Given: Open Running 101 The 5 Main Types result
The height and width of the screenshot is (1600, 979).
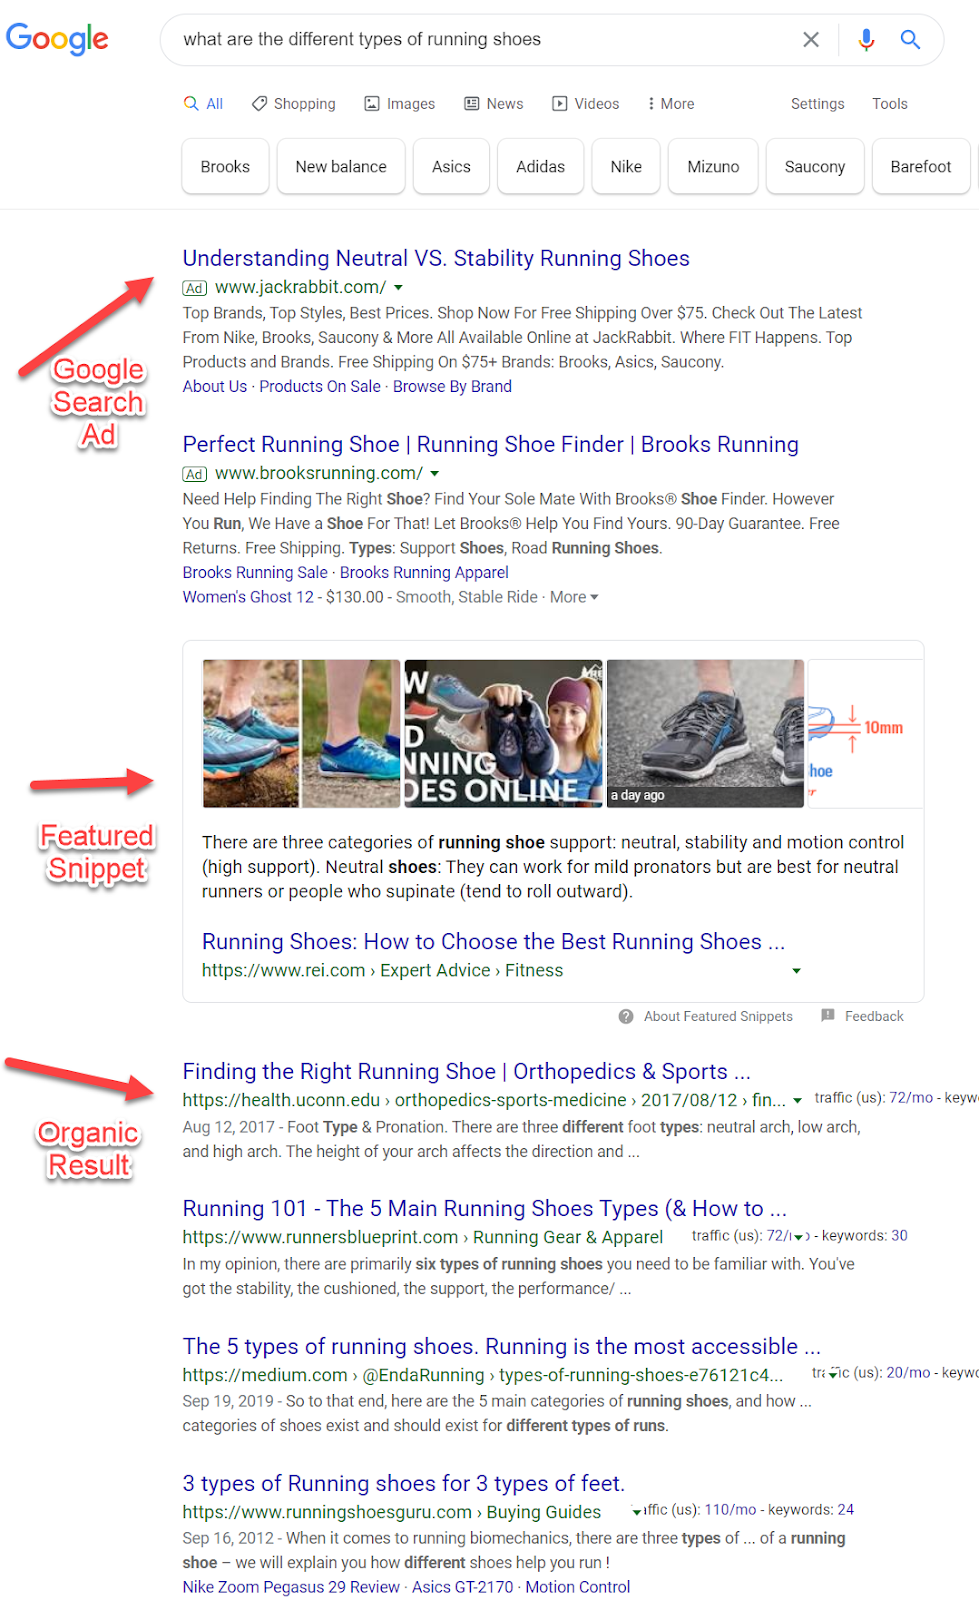Looking at the screenshot, I should coord(484,1208).
